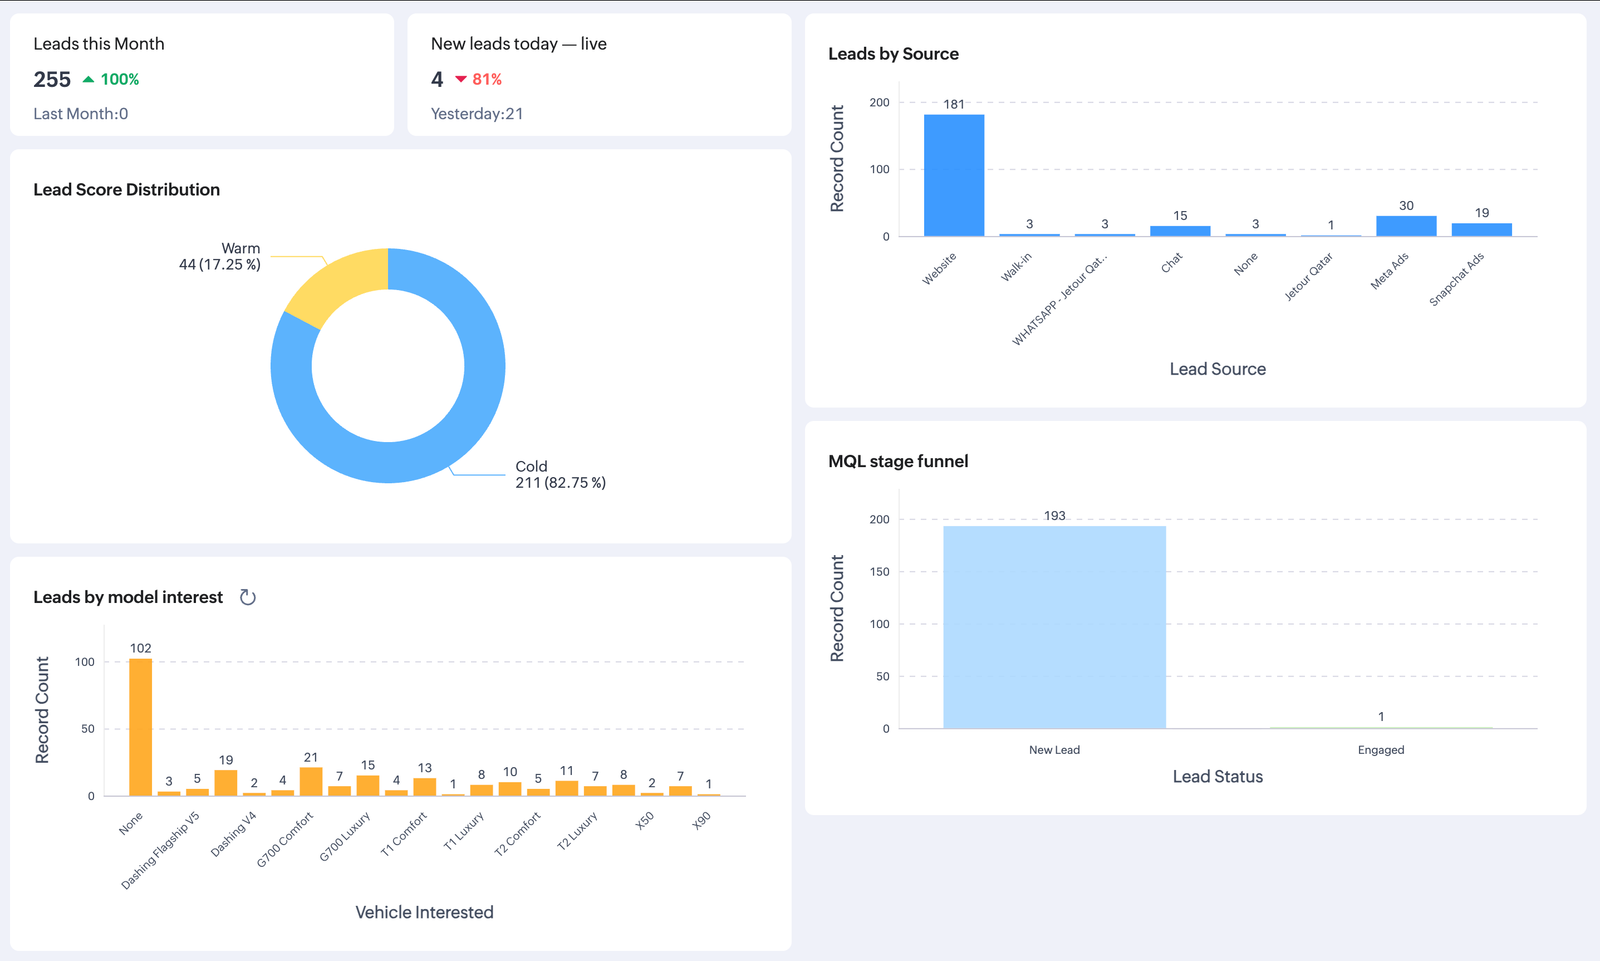Click 'MQL stage funnel' heading
This screenshot has height=961, width=1600.
pyautogui.click(x=898, y=461)
